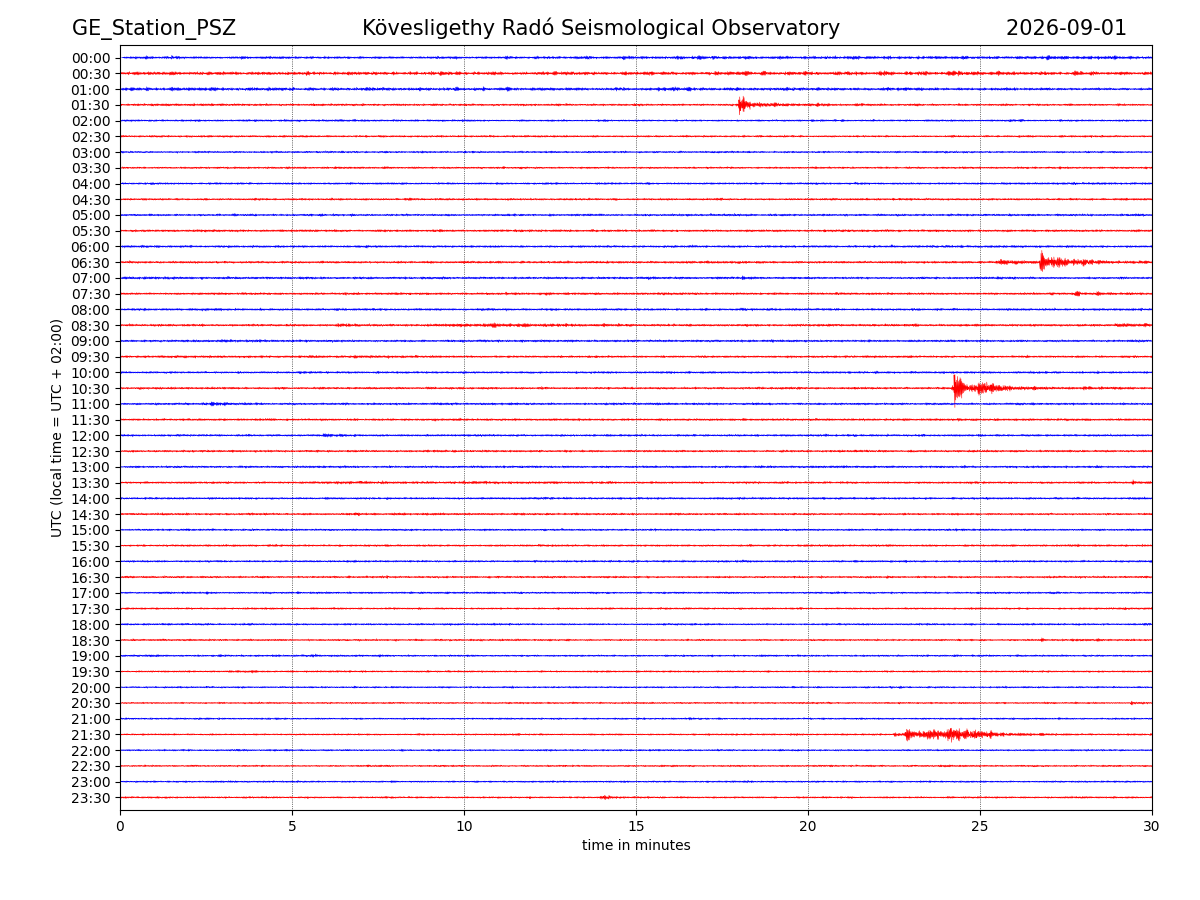Click the 2026-09-01 date label
Viewport: 1200px width, 900px height.
(1066, 28)
